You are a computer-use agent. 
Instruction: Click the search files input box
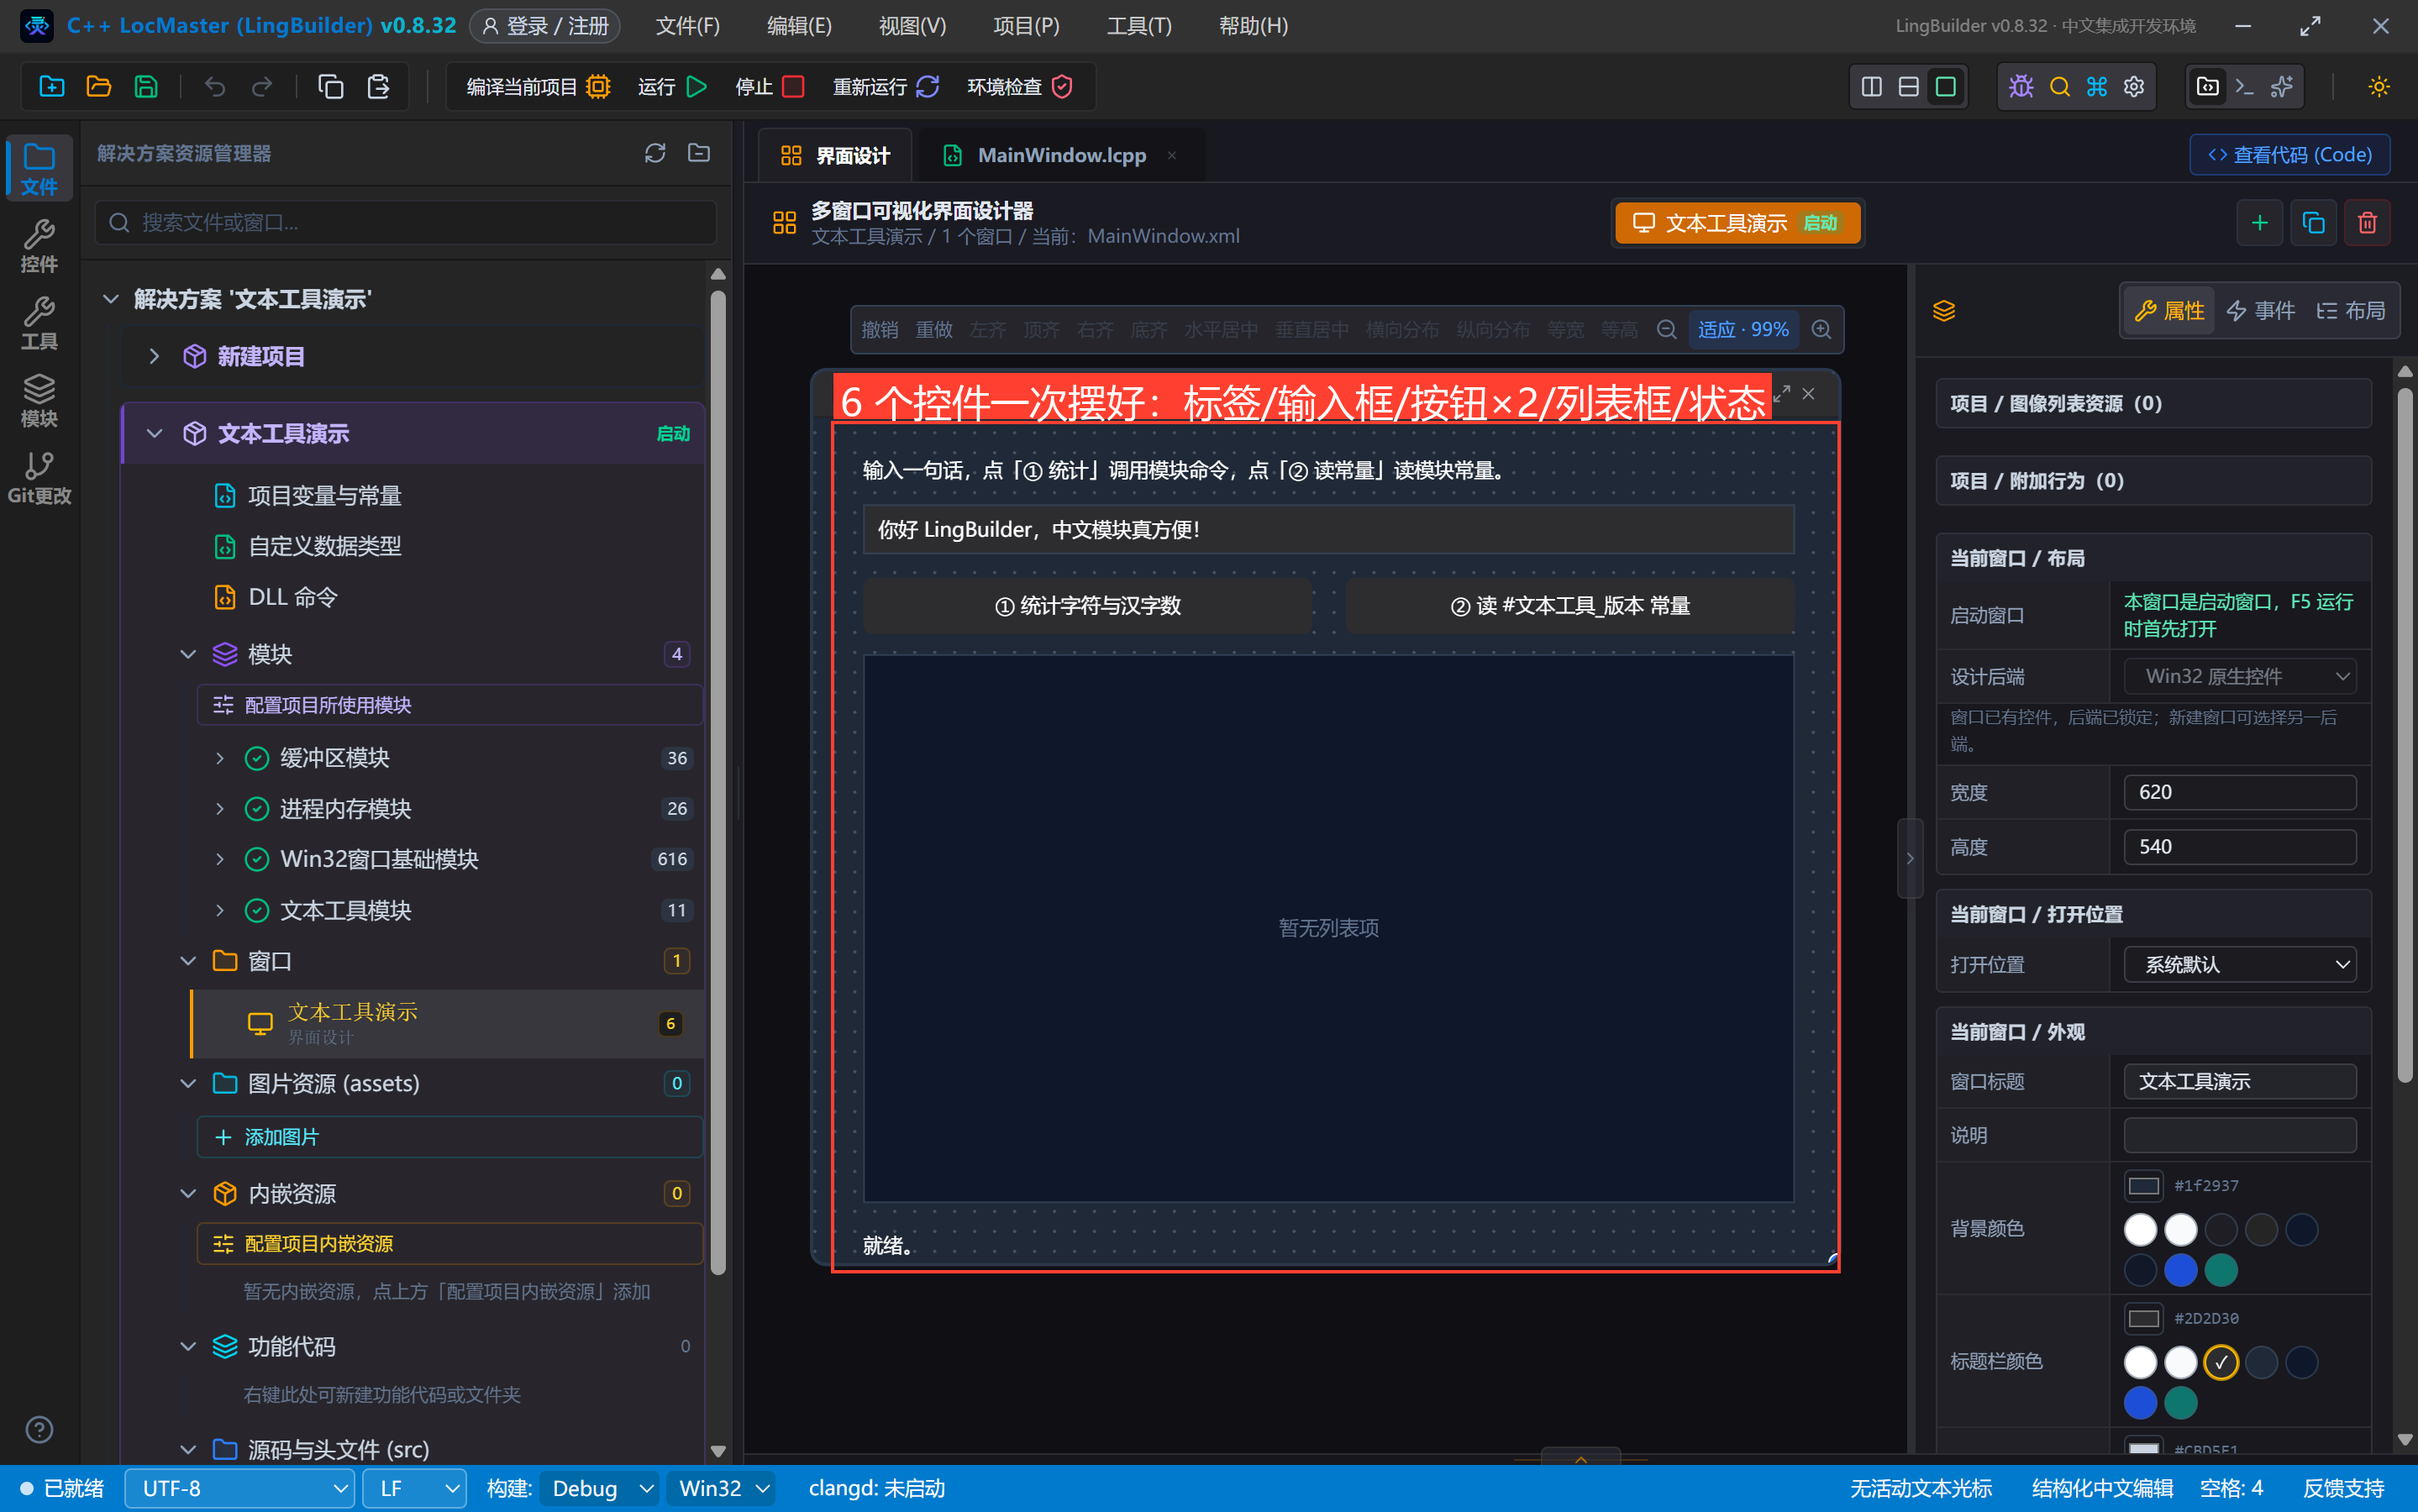coord(406,222)
